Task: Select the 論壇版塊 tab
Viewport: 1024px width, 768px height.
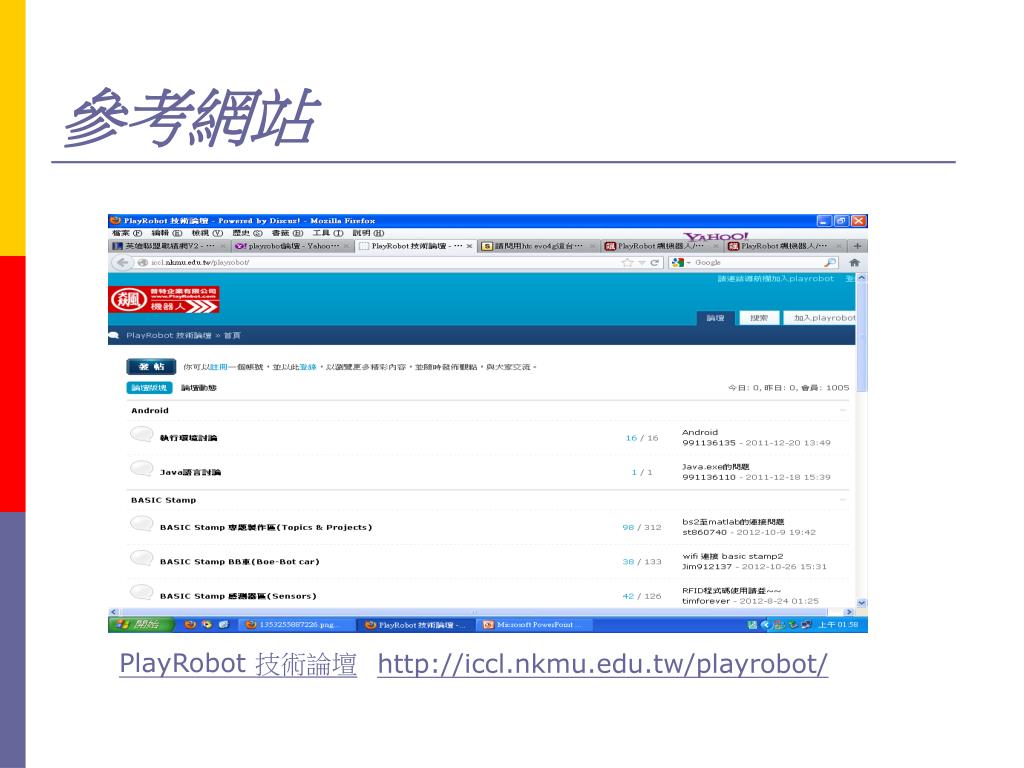Action: pyautogui.click(x=149, y=388)
